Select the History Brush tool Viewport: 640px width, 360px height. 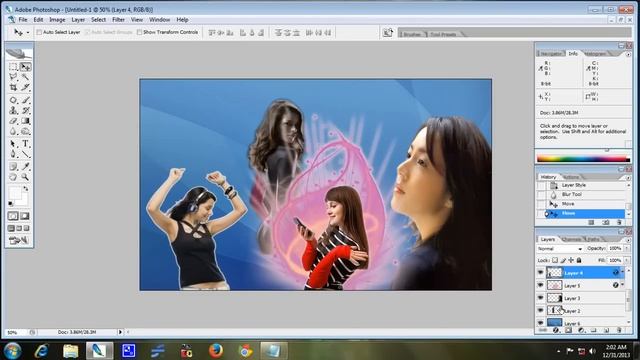click(x=25, y=111)
